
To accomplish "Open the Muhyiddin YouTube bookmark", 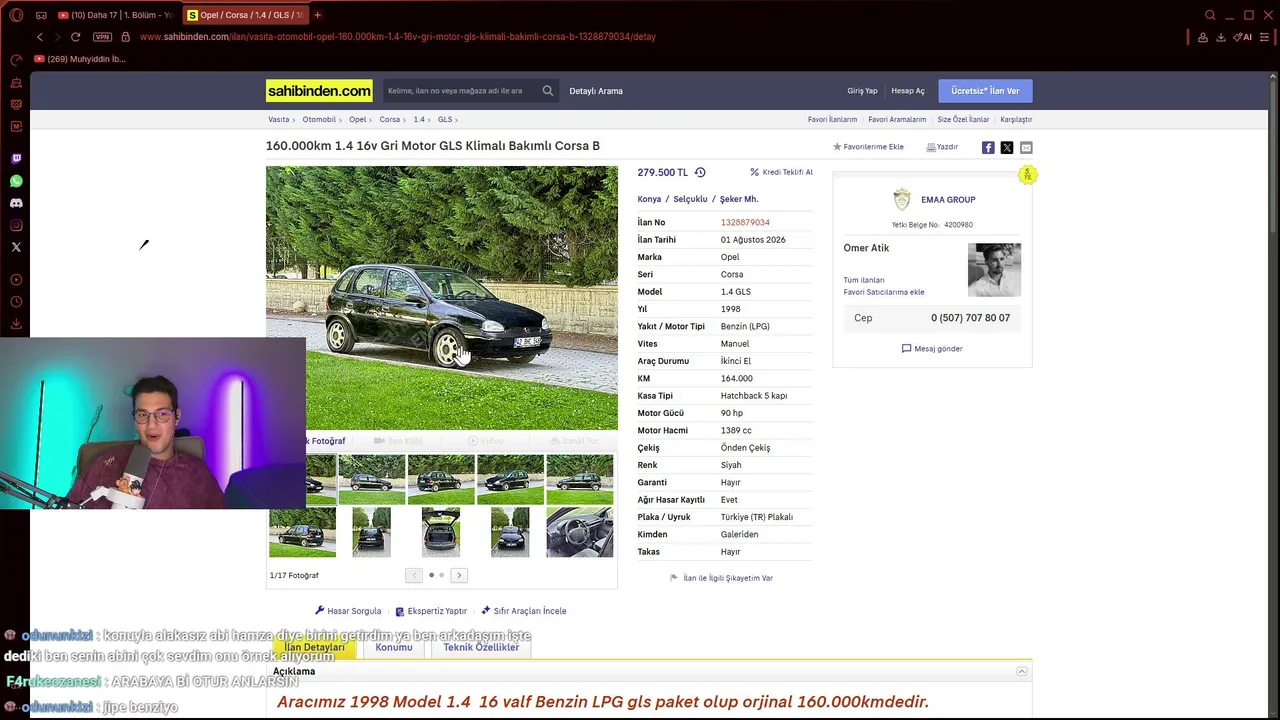I will [80, 59].
